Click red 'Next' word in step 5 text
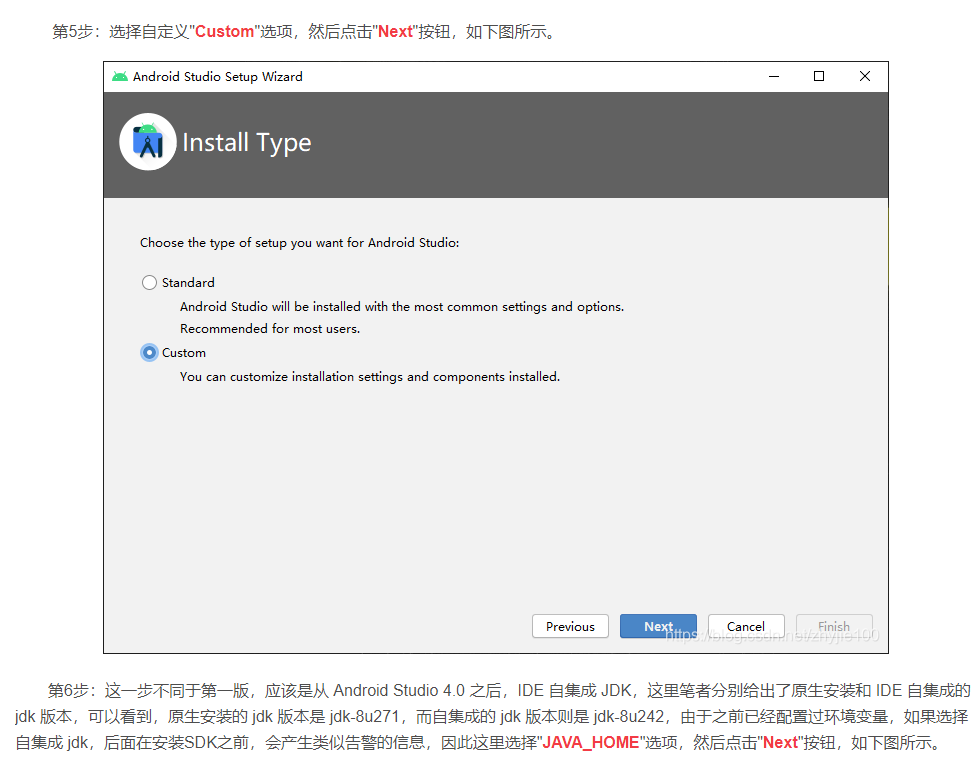The width and height of the screenshot is (977, 757). 396,32
